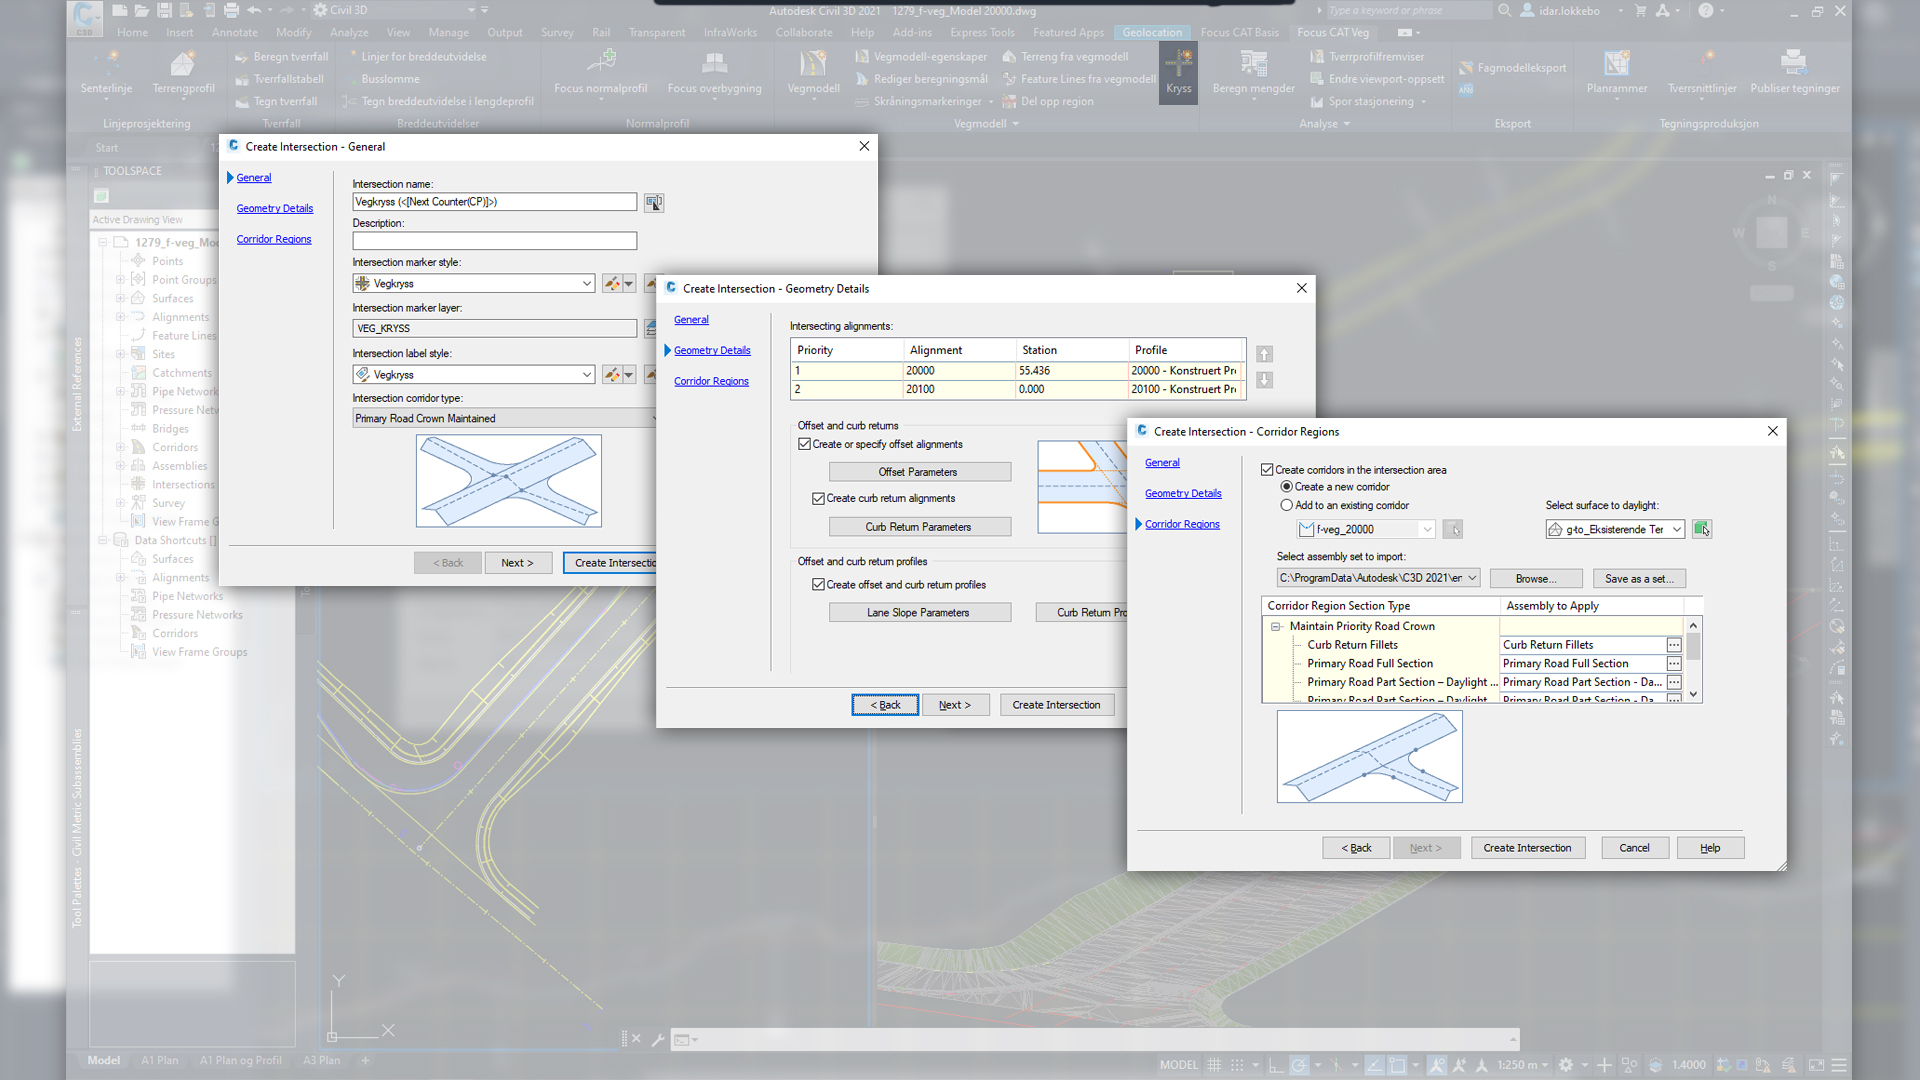Toggle grid display in status bar
This screenshot has width=1920, height=1080.
[x=1214, y=1065]
